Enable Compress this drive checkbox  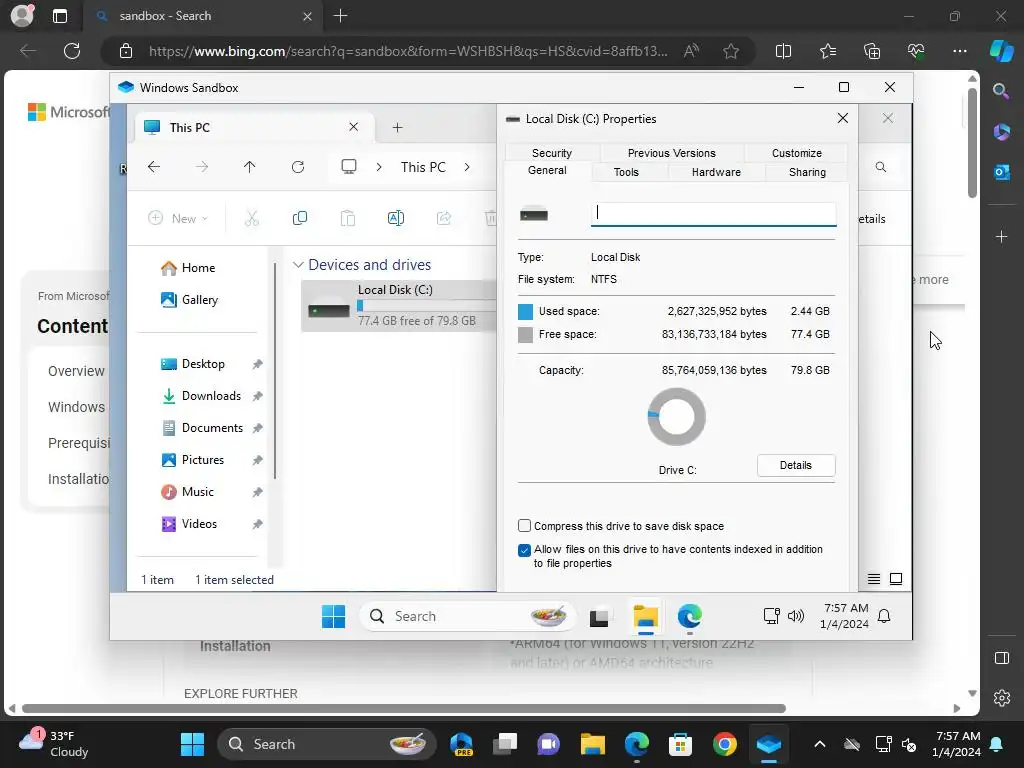[x=524, y=526]
